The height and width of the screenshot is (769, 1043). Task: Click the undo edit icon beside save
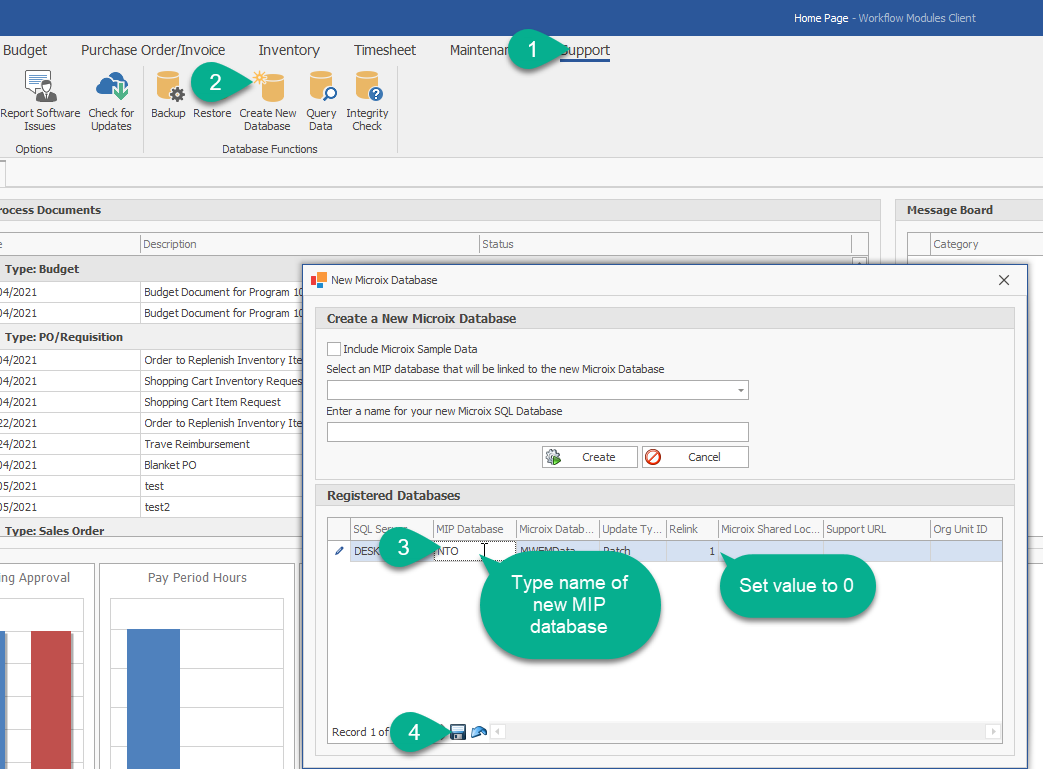pos(478,732)
